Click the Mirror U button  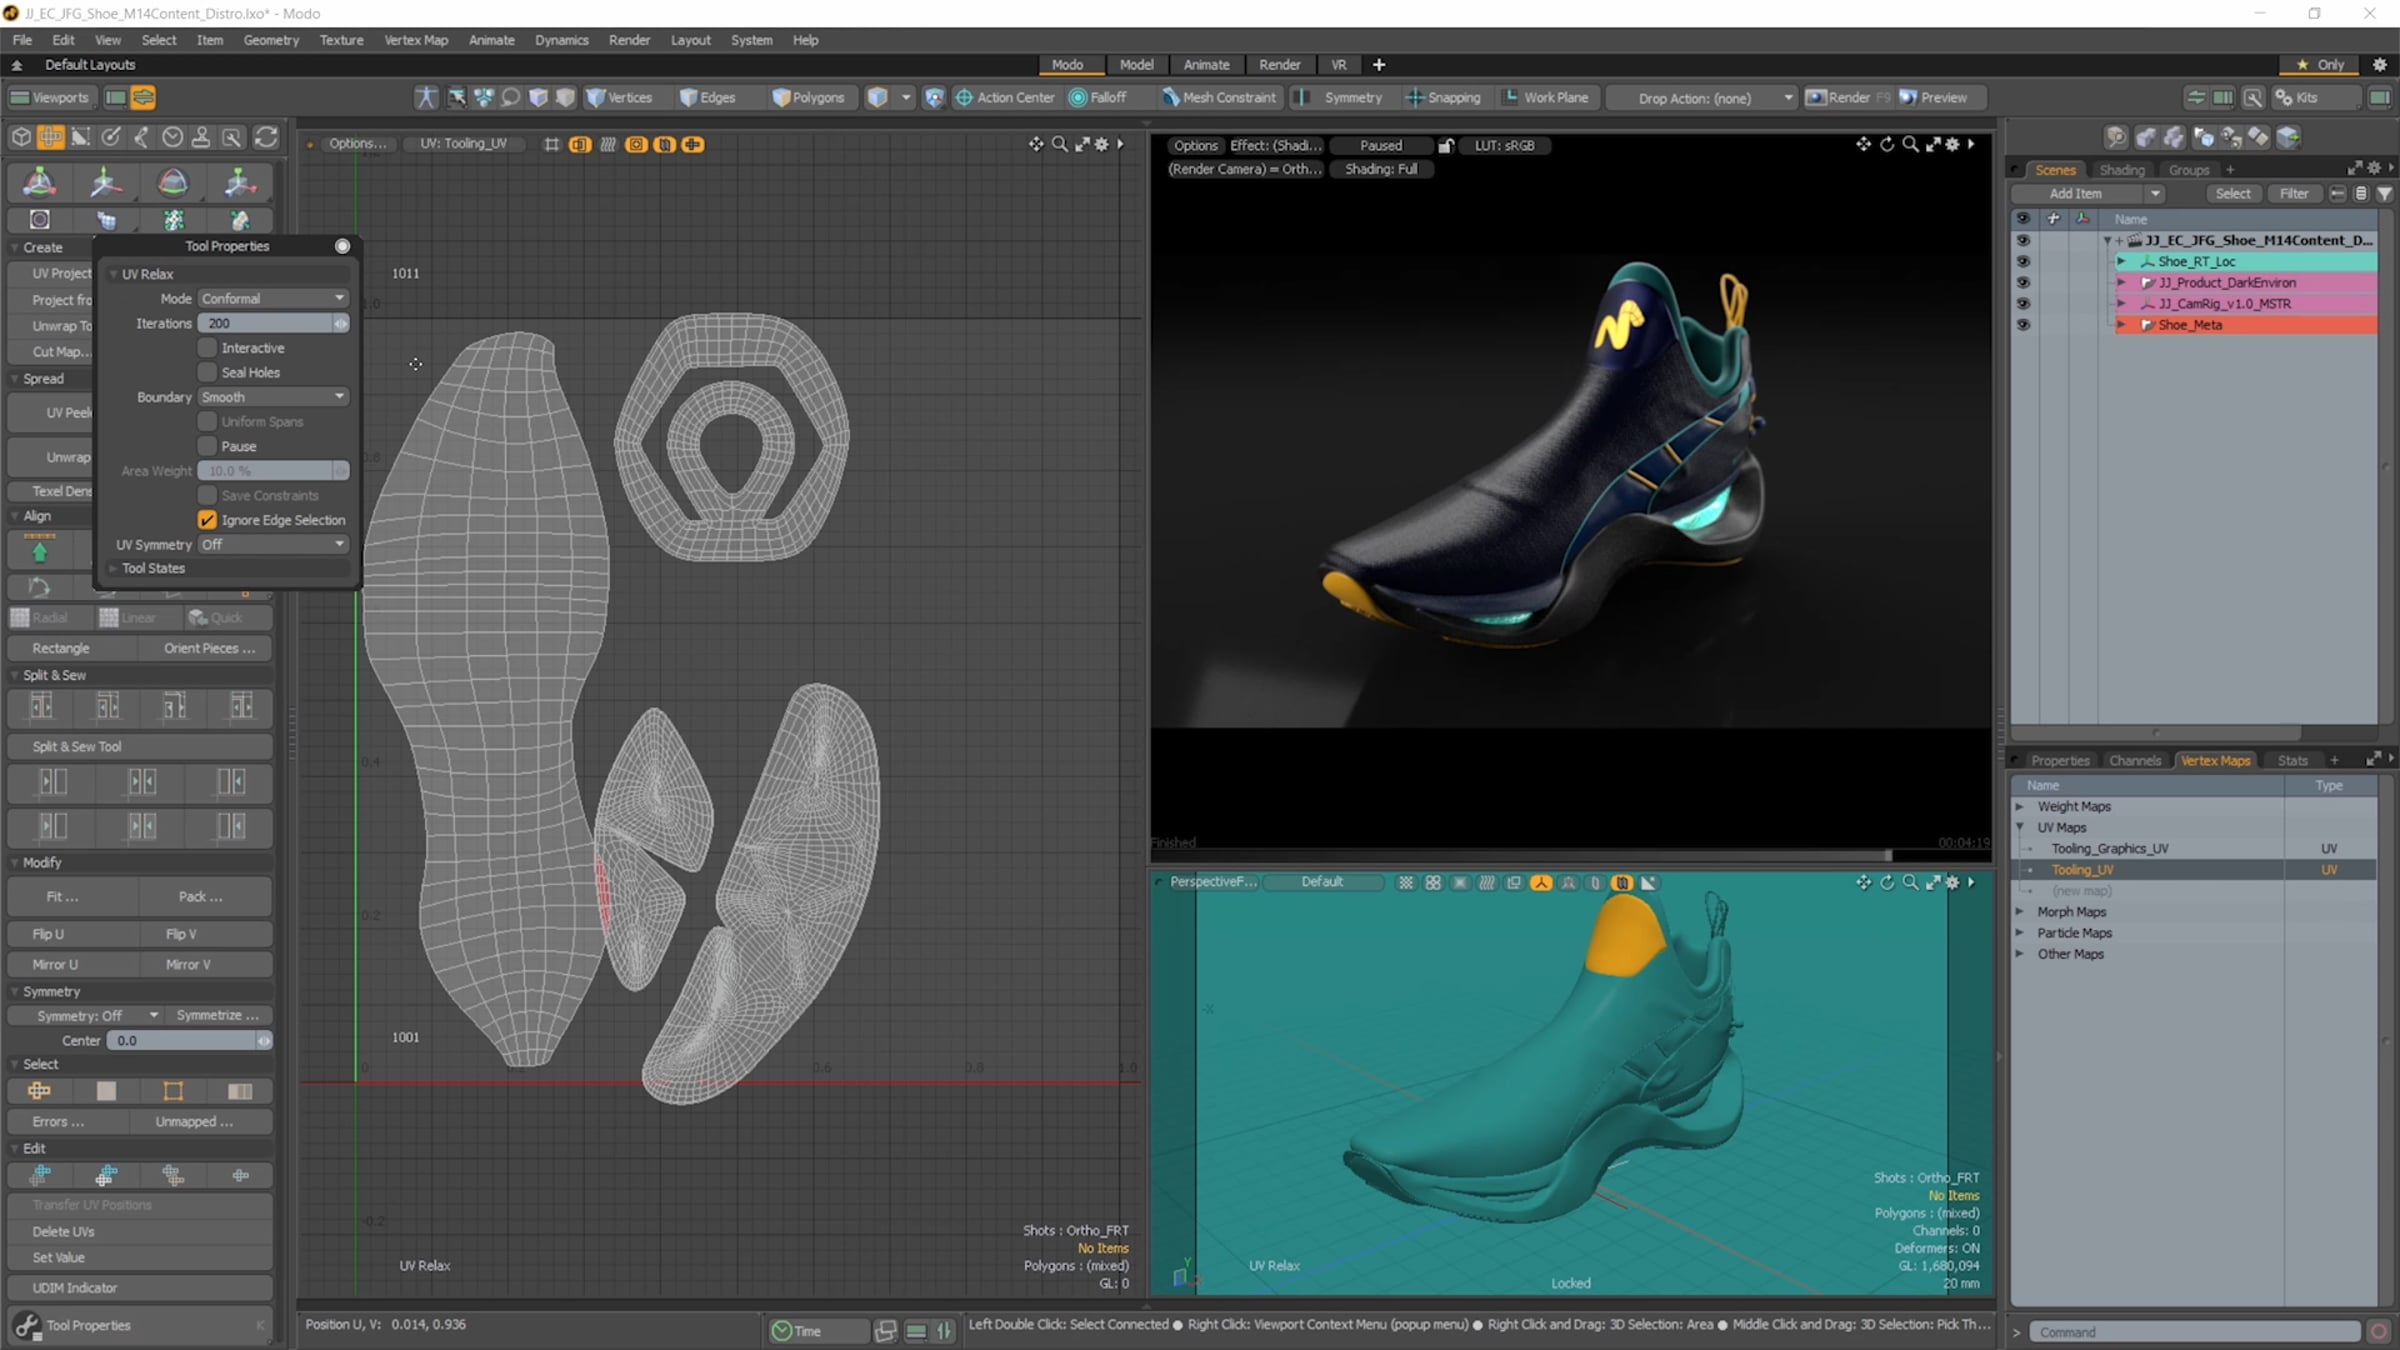(71, 964)
